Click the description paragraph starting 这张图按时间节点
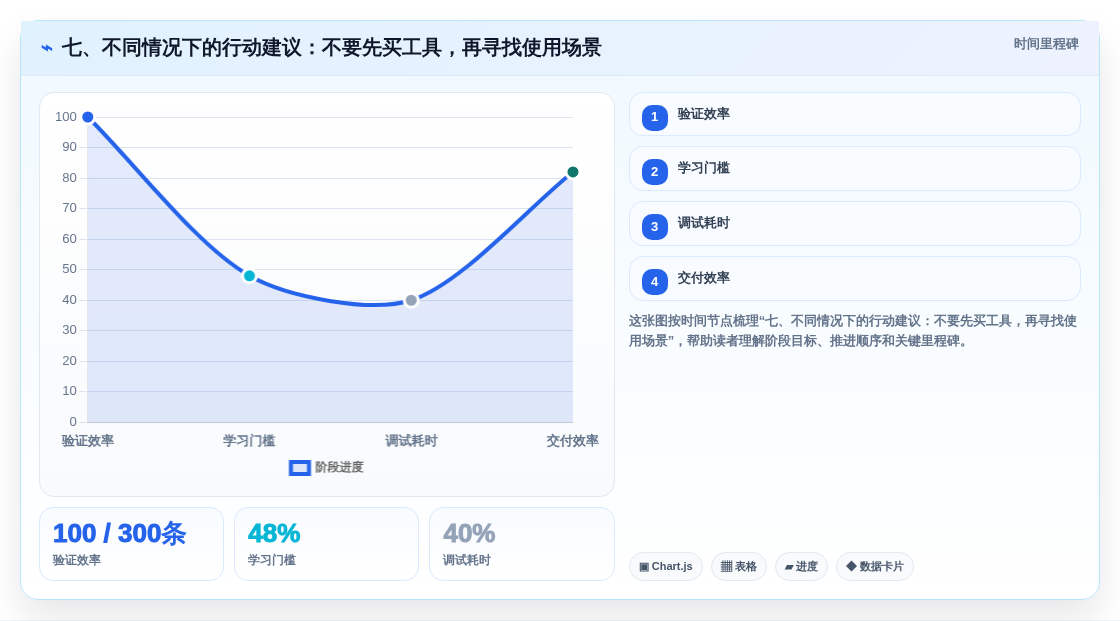Screen dimensions: 1120x621 (x=853, y=331)
